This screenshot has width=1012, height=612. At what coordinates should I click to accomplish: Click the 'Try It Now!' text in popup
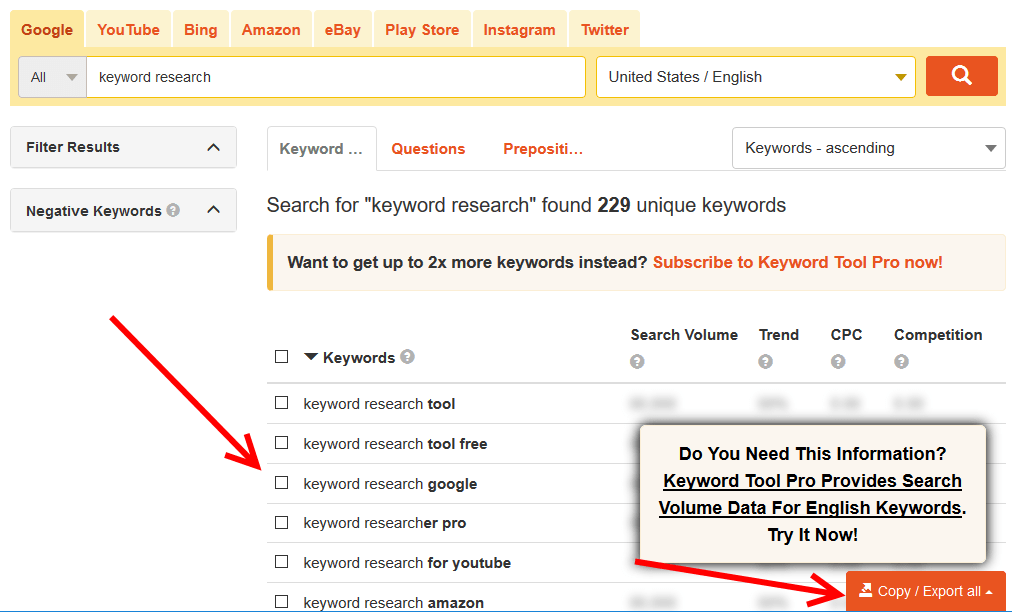[x=813, y=535]
